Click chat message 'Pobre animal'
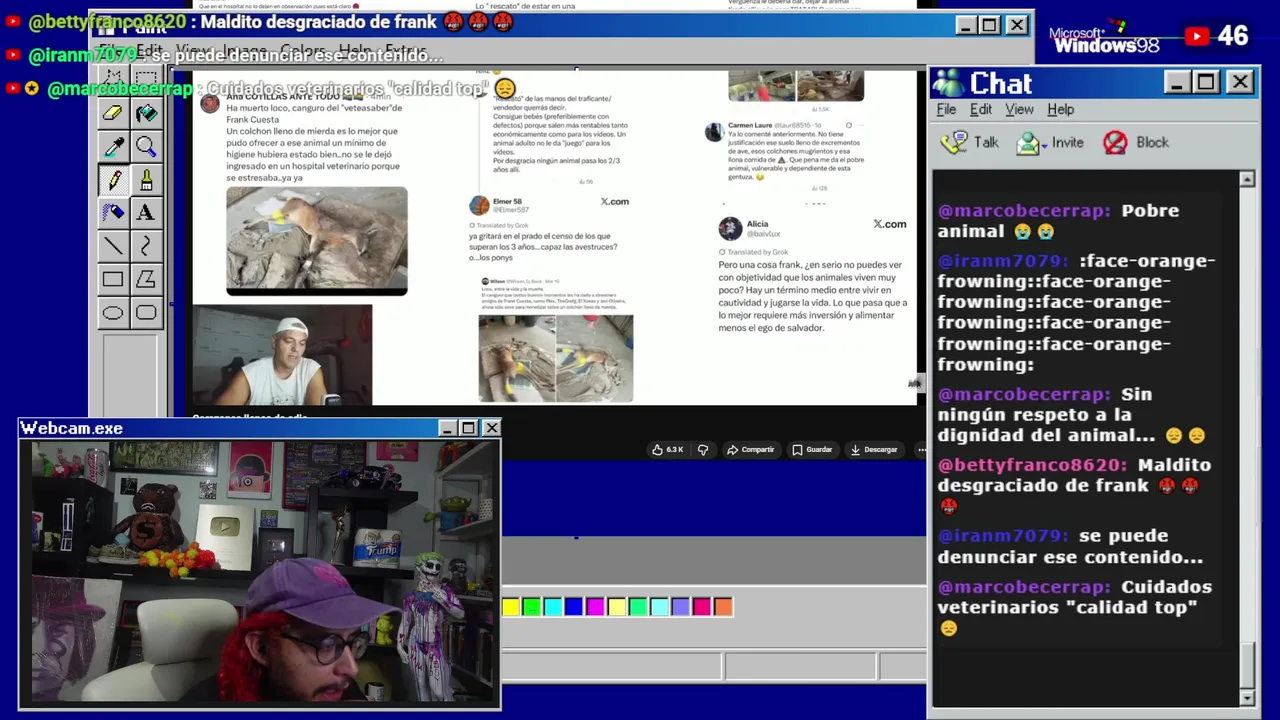This screenshot has height=720, width=1280. (x=1058, y=221)
